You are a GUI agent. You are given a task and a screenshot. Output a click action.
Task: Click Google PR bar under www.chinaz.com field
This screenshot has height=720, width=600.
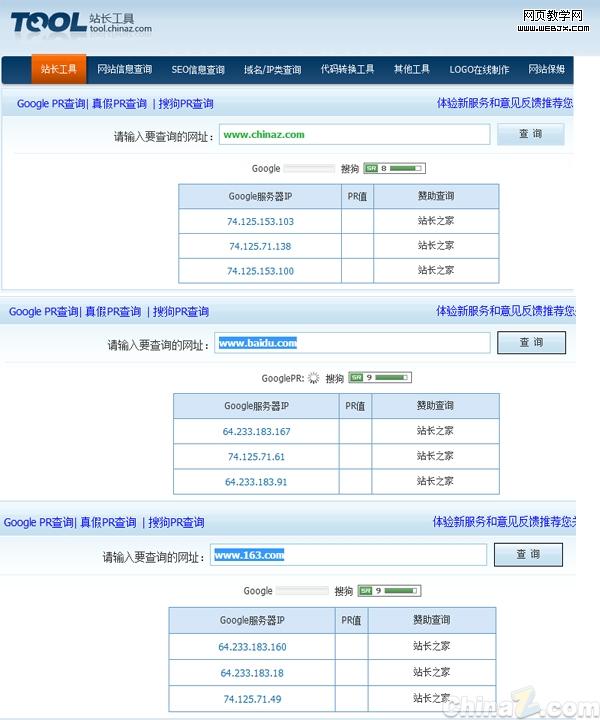(x=309, y=169)
